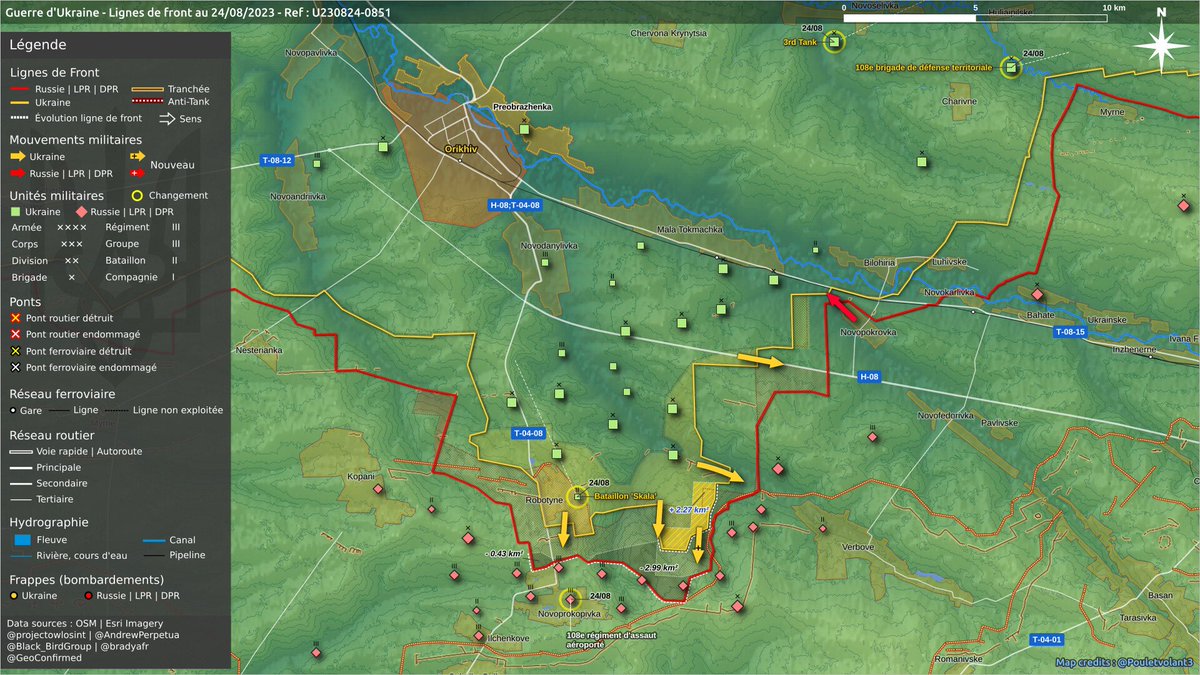Click the 108e brigade de défense territoriale marker
The image size is (1200, 675).
click(x=1012, y=67)
